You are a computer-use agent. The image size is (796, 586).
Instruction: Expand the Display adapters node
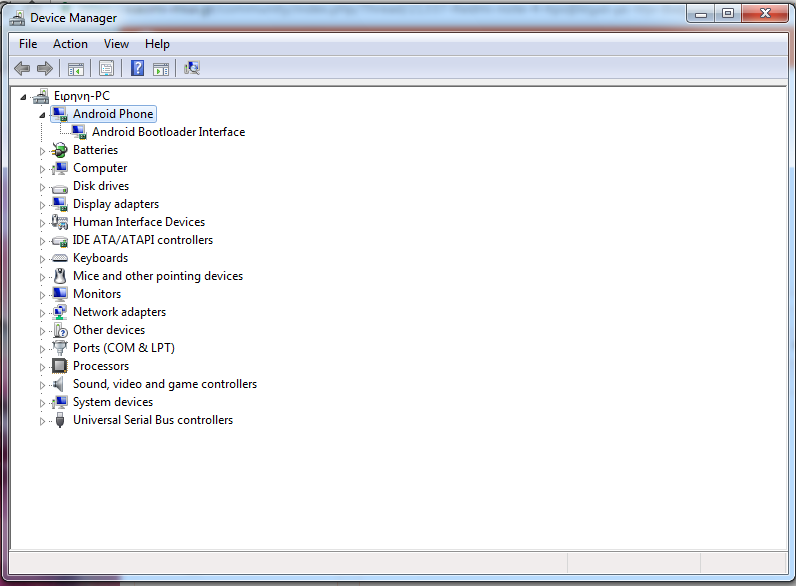[42, 206]
